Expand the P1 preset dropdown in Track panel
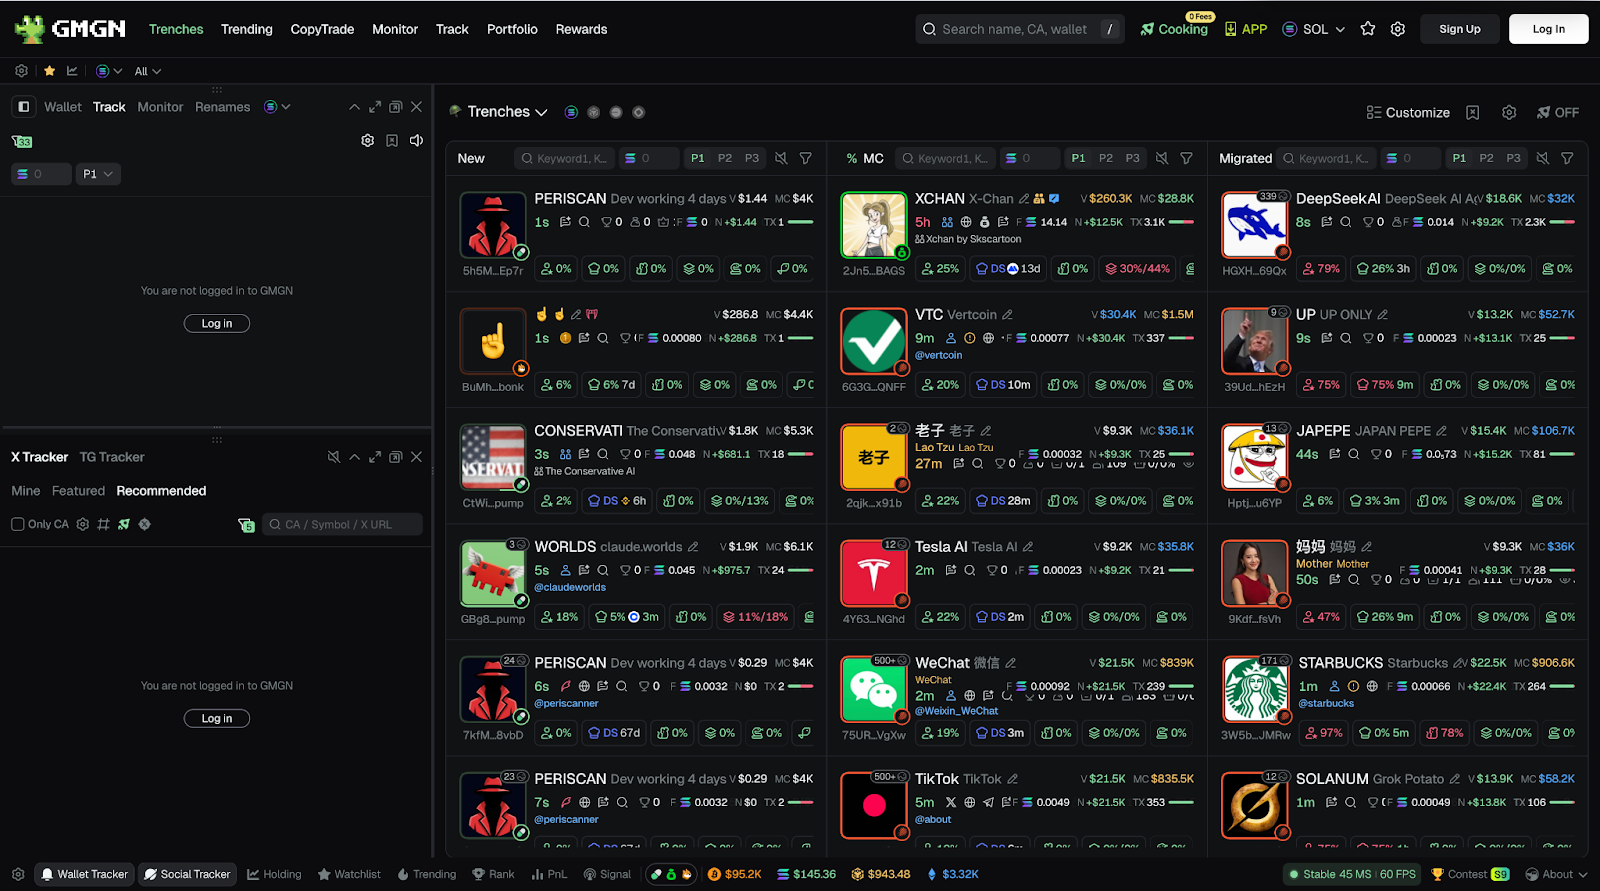The height and width of the screenshot is (891, 1600). (98, 174)
